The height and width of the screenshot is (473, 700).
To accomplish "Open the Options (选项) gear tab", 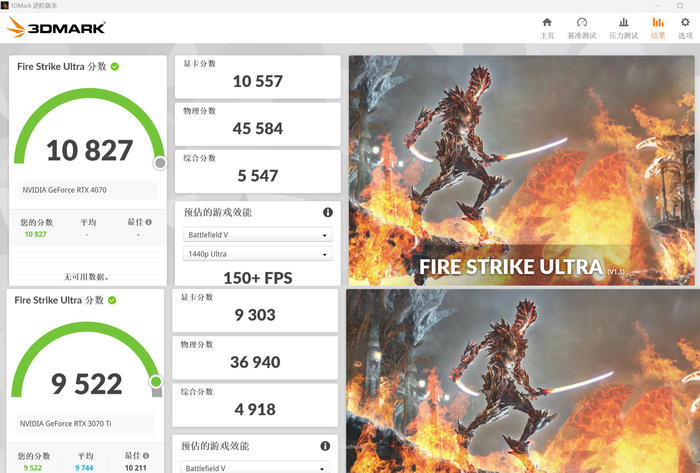I will (685, 28).
